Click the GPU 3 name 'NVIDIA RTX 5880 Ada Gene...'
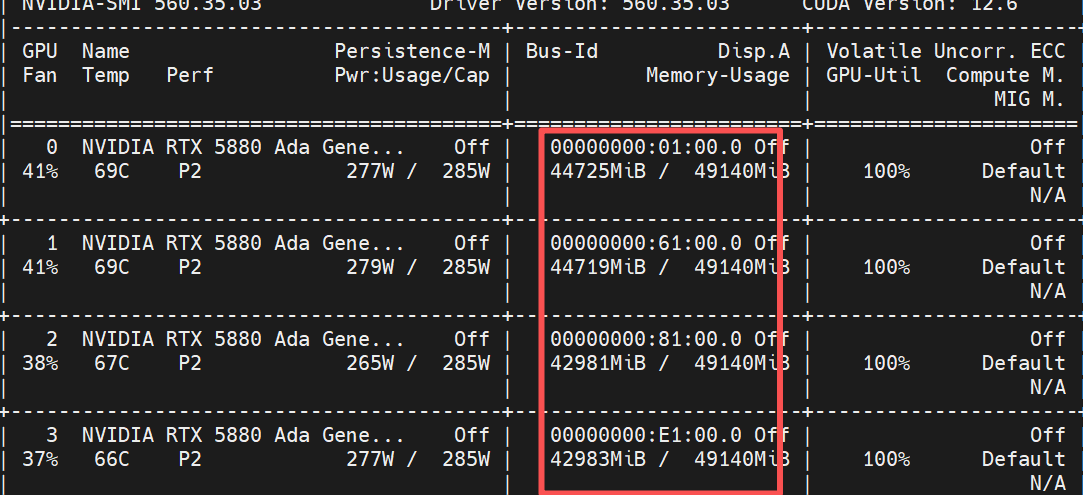1083x495 pixels. click(x=243, y=435)
